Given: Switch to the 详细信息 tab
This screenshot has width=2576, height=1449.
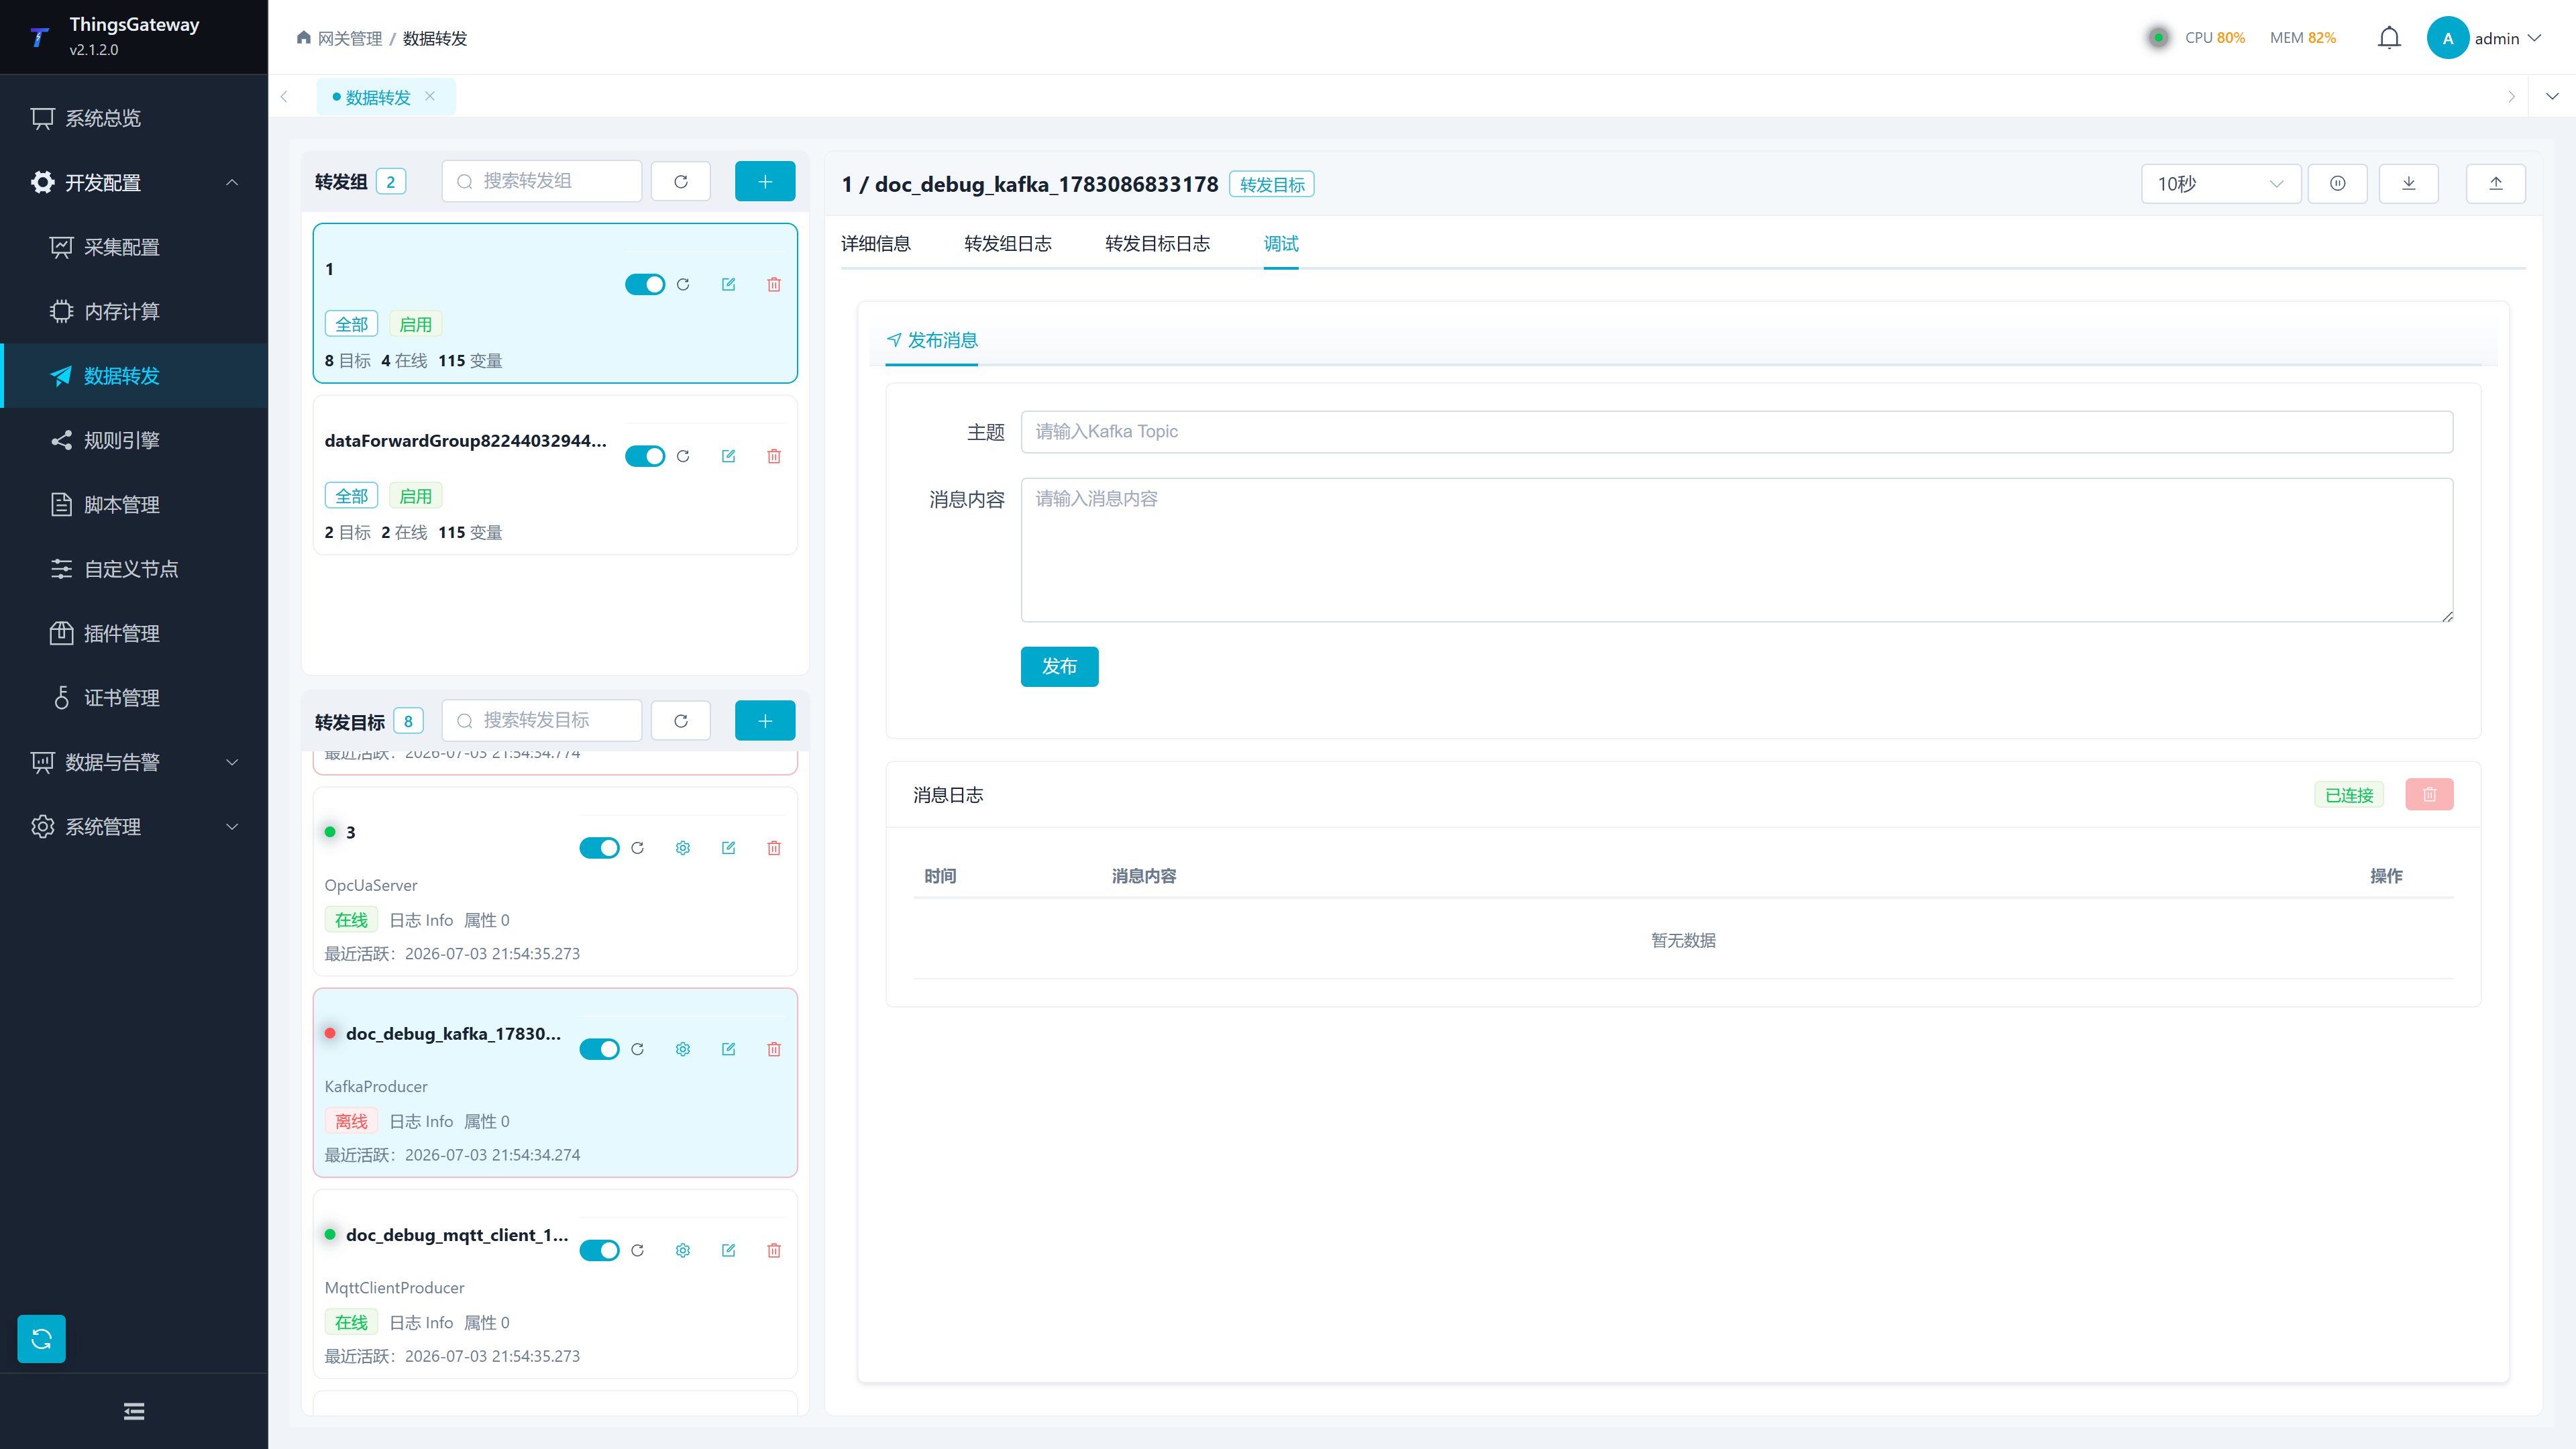Looking at the screenshot, I should tap(875, 243).
